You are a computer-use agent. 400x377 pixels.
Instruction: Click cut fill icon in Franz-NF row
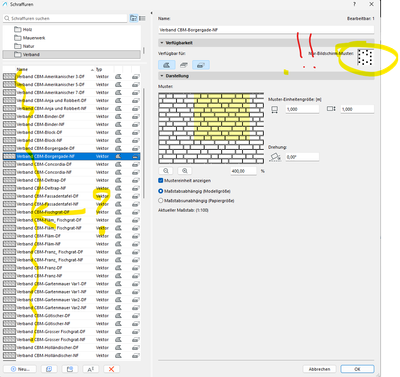tap(135, 276)
